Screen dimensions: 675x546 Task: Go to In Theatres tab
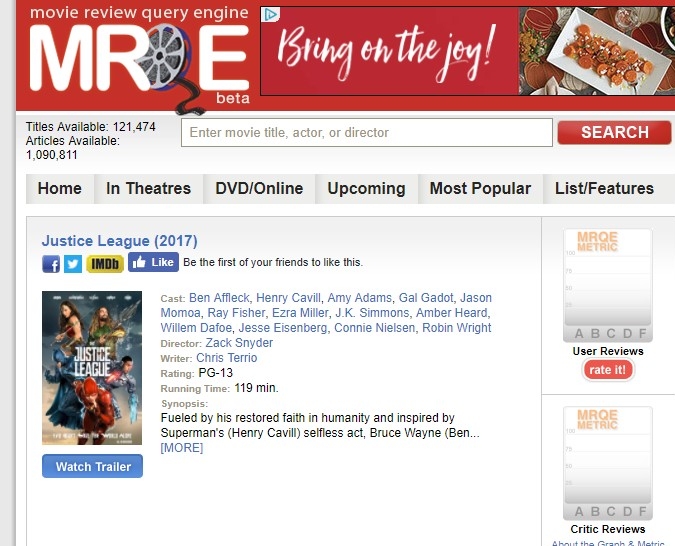pyautogui.click(x=149, y=189)
